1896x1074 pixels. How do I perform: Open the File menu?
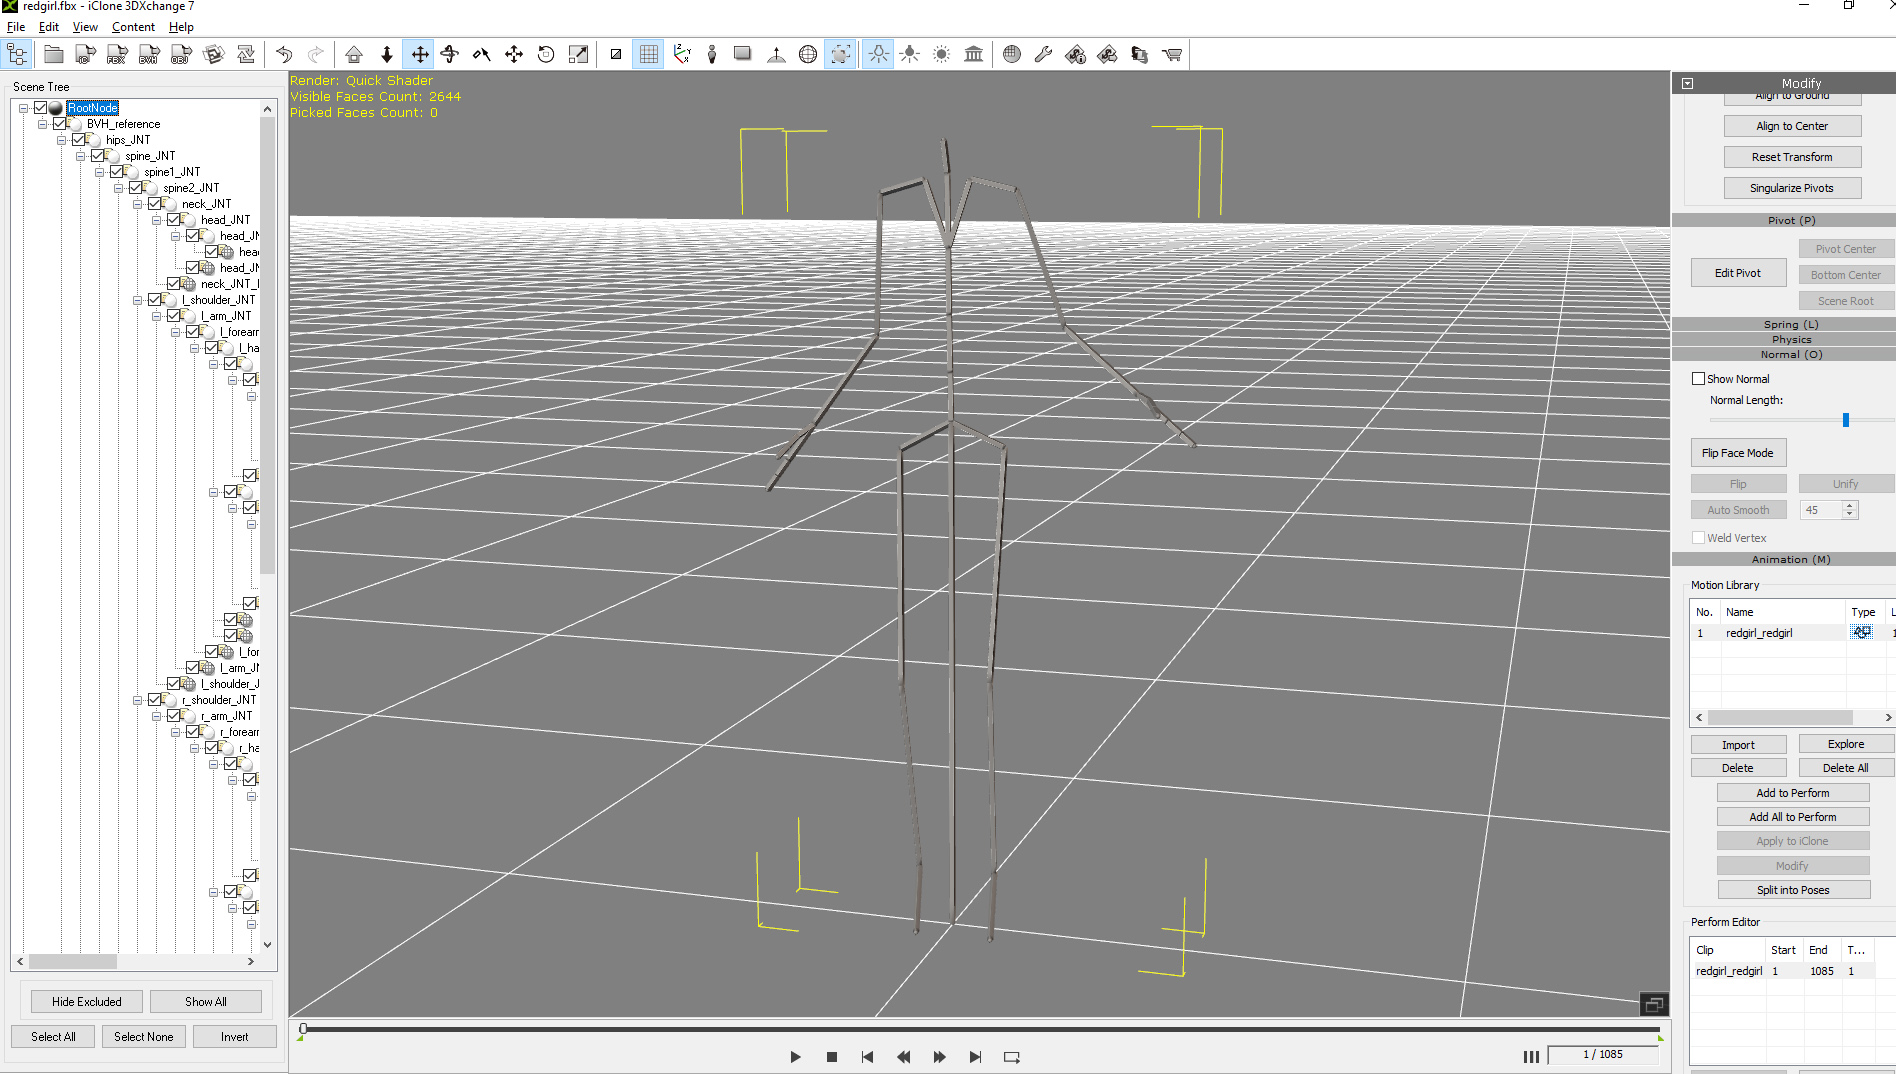(16, 27)
